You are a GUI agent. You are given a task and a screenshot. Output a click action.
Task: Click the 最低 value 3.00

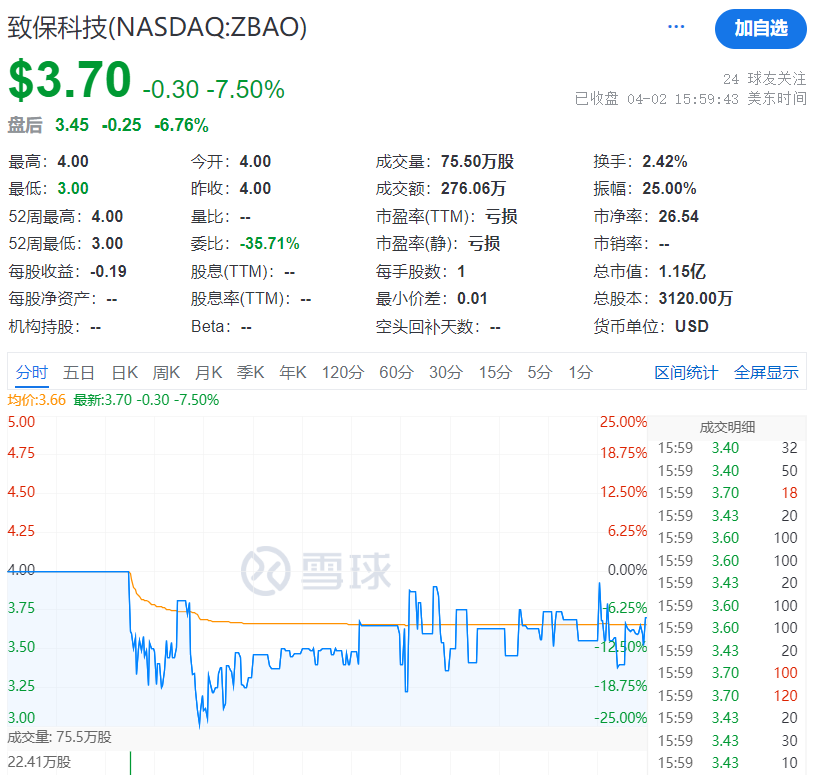[73, 189]
